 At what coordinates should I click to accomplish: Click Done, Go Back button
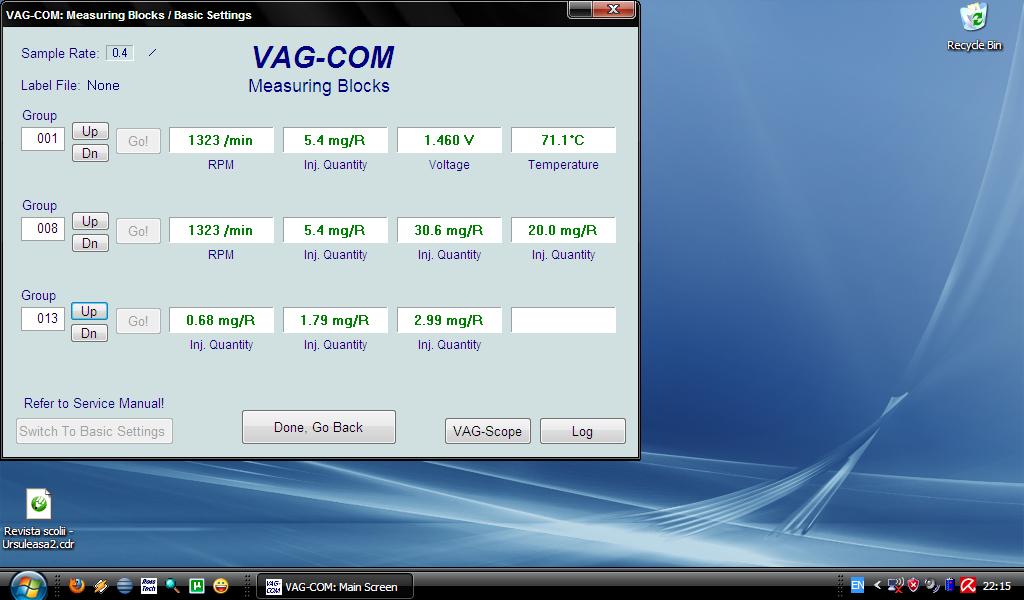319,427
